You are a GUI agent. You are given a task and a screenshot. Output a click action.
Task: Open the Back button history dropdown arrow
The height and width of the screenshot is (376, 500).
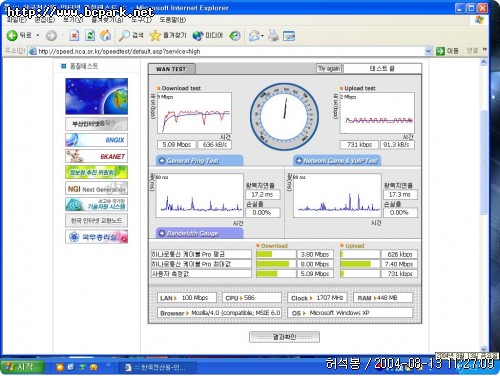(38, 35)
